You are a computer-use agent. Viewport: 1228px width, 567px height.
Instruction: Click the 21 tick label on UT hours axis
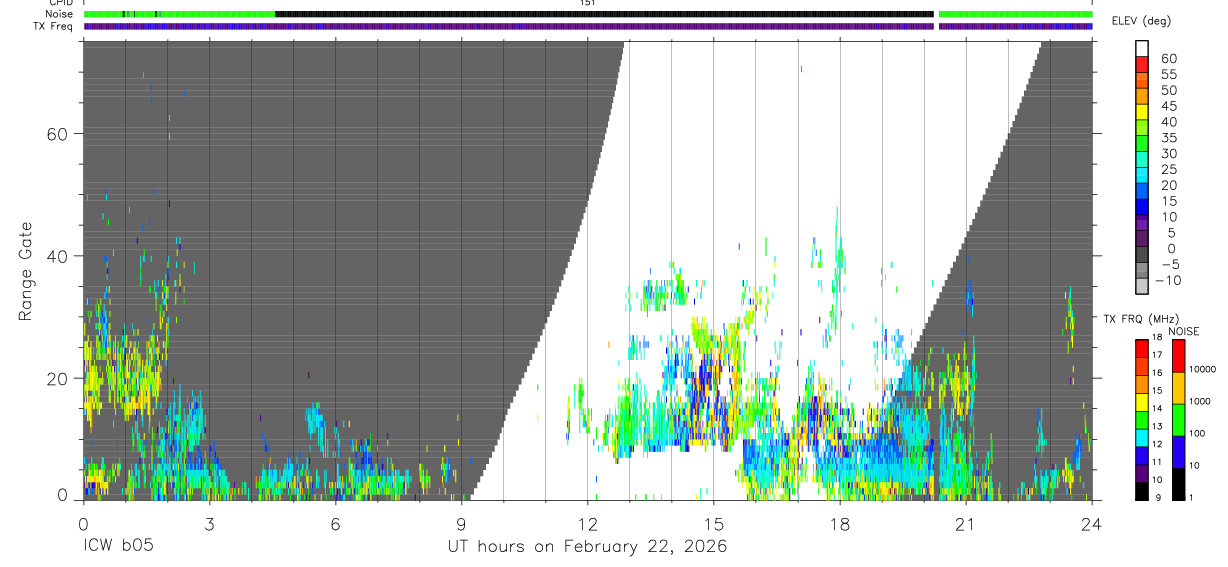[x=965, y=523]
